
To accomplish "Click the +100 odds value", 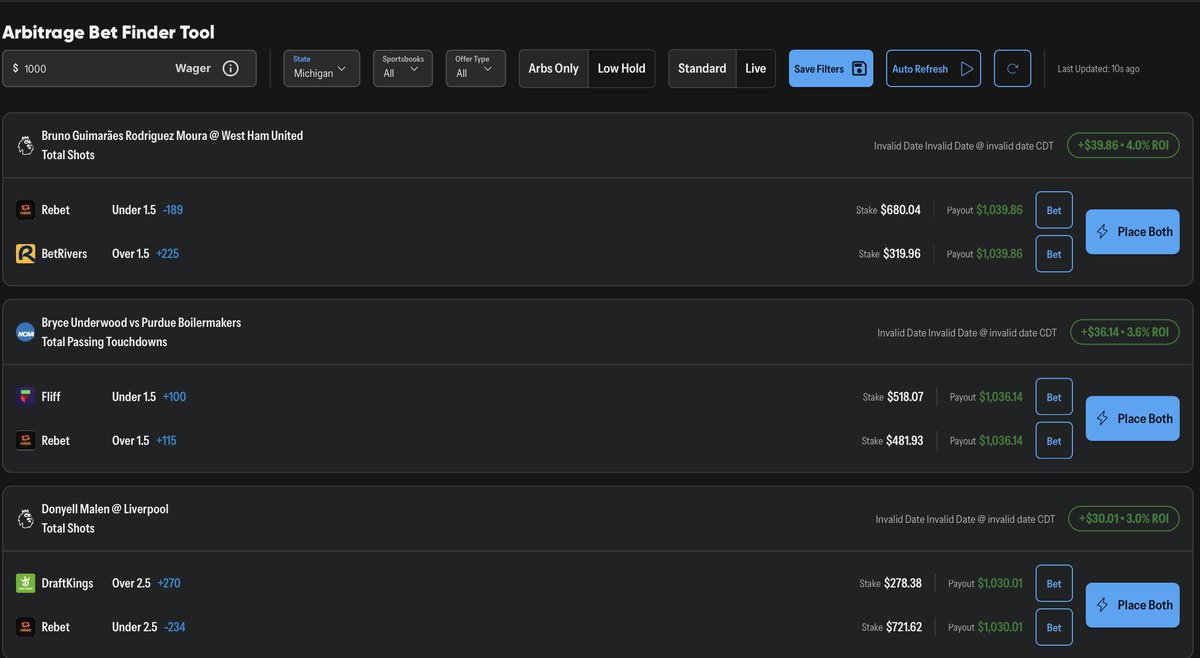I will click(x=174, y=397).
